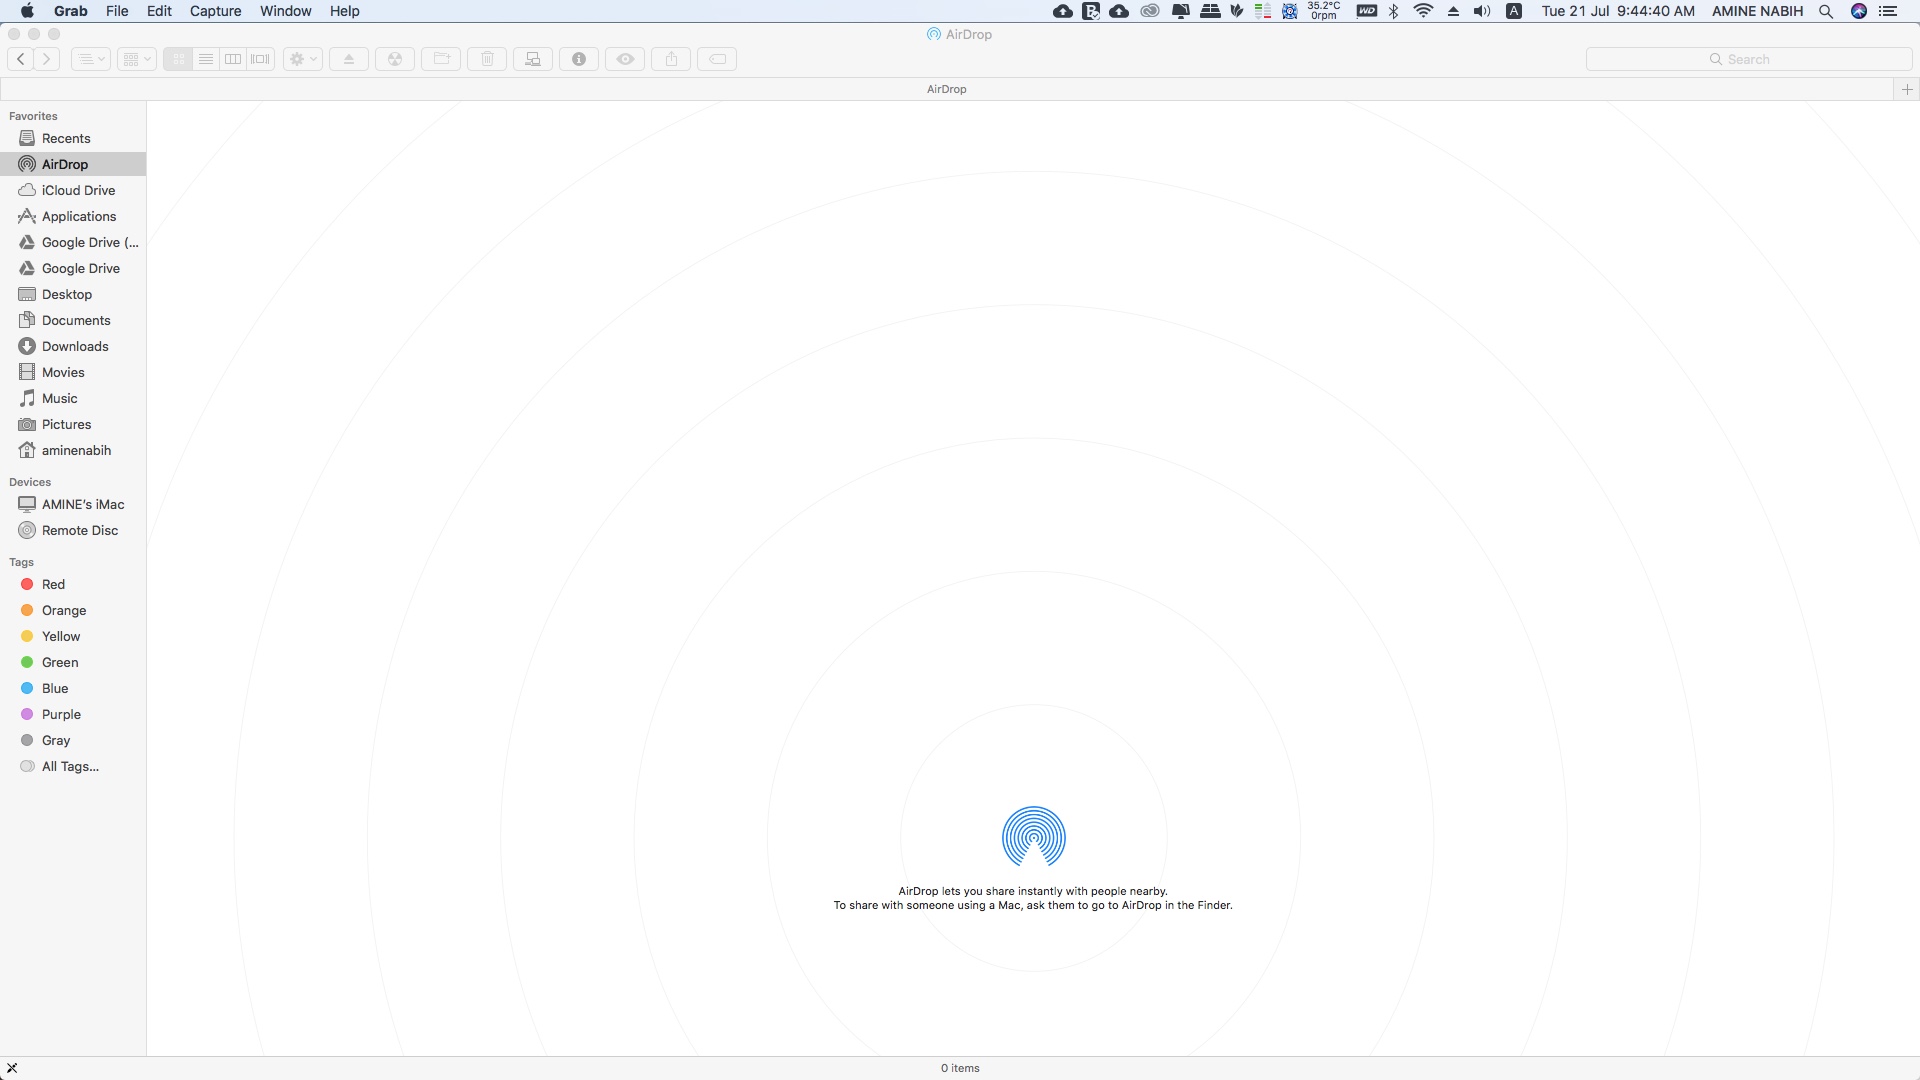
Task: Select the Purple tag
Action: coord(61,714)
